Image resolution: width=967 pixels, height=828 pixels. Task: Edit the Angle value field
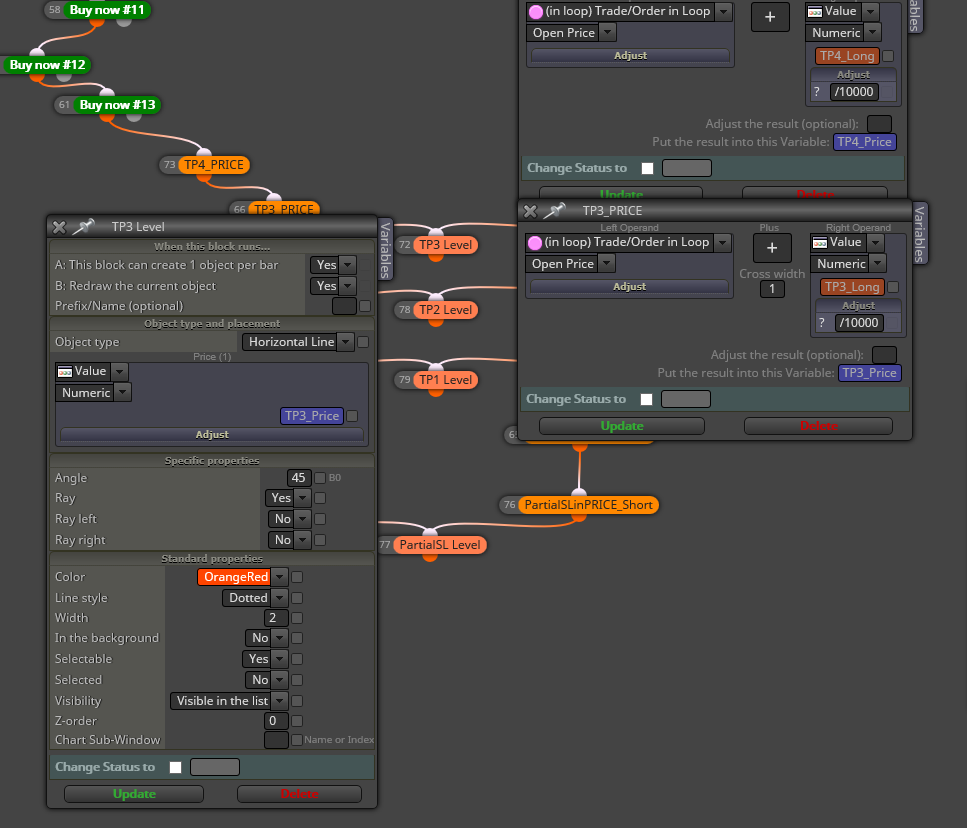(298, 478)
